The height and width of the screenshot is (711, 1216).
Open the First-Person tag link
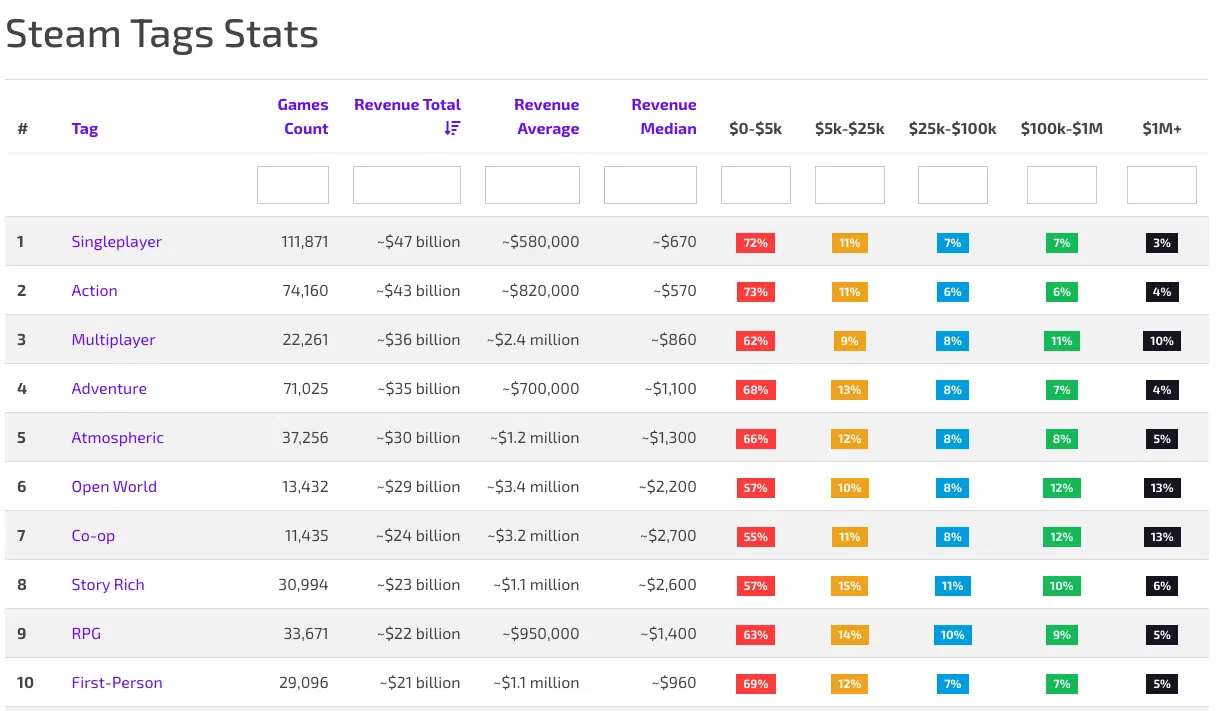tap(117, 683)
